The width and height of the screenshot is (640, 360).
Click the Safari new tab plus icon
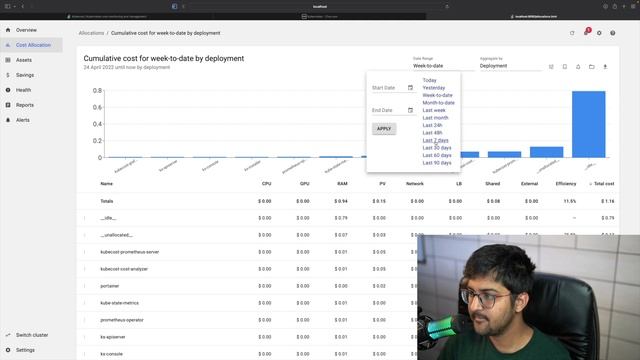pos(624,7)
